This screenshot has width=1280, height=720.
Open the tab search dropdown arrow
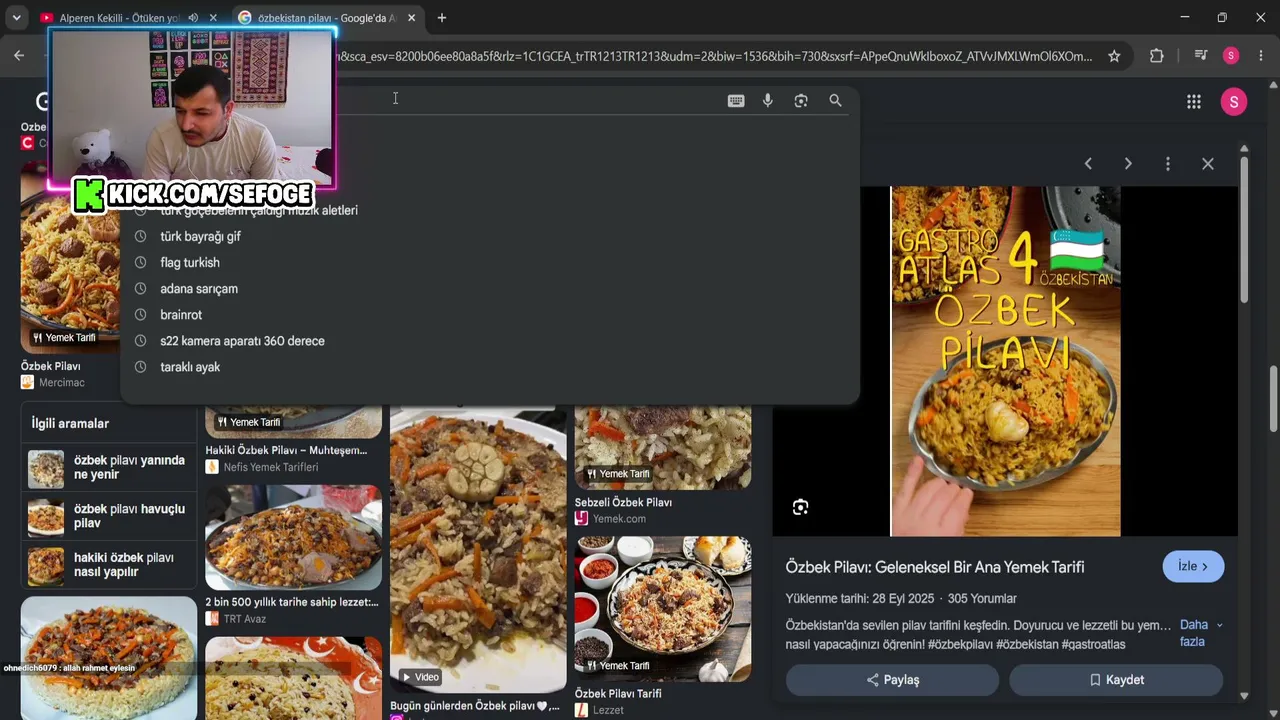pos(16,18)
